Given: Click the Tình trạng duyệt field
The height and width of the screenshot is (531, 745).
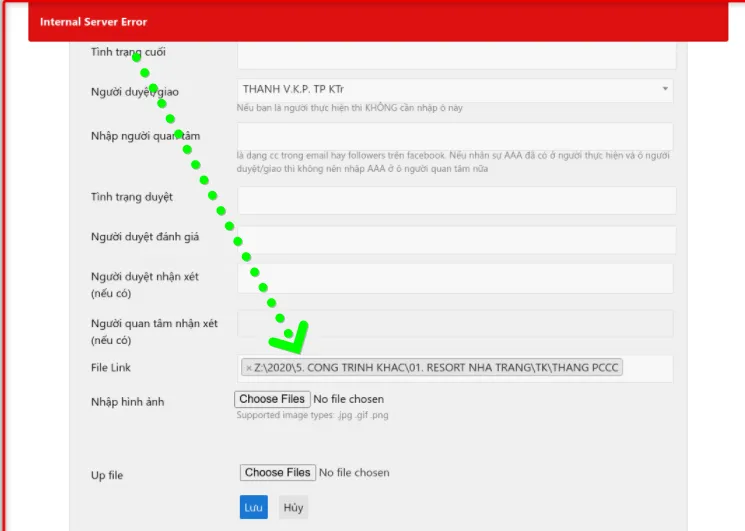Looking at the screenshot, I should (457, 199).
